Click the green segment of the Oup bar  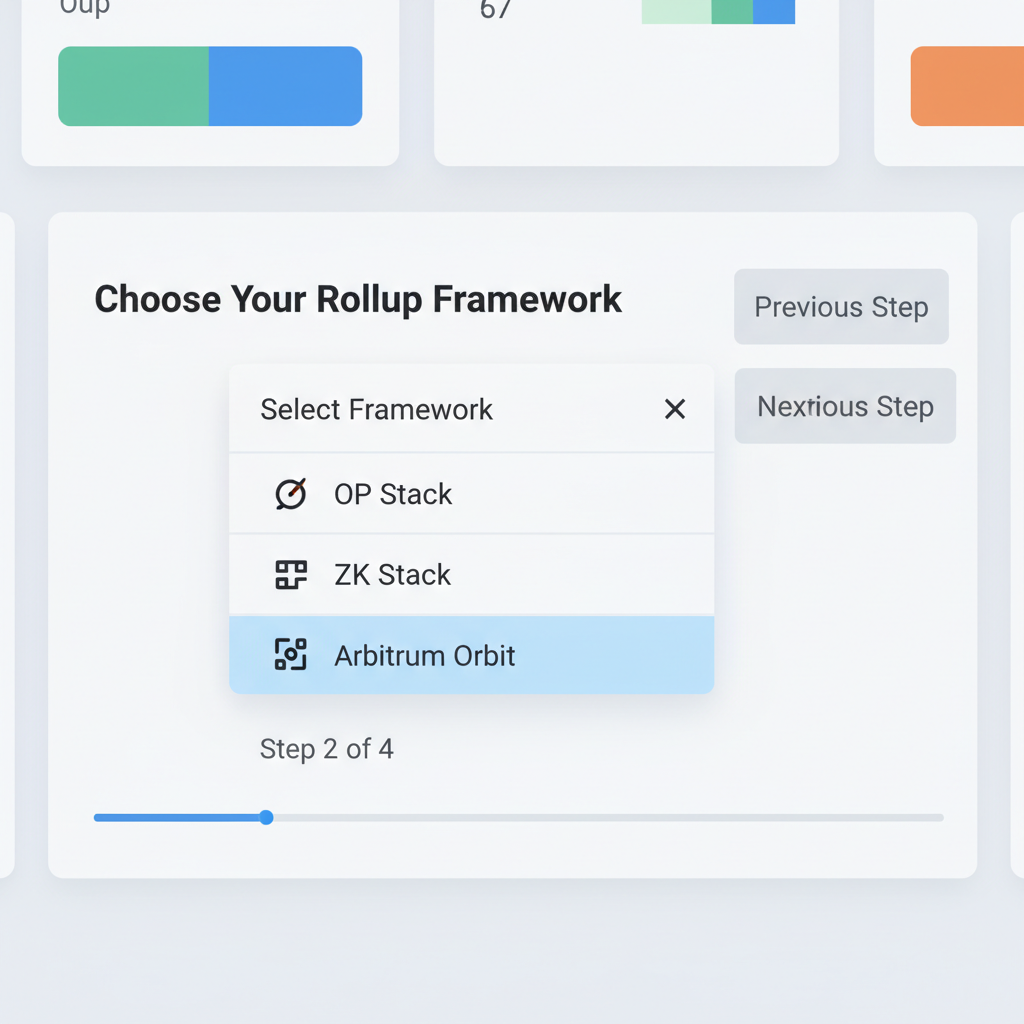point(133,85)
